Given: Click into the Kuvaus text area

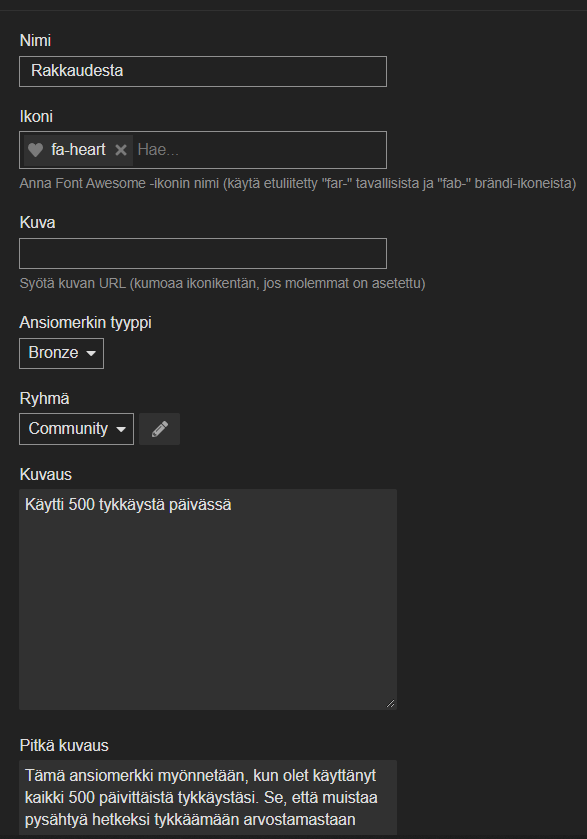Looking at the screenshot, I should point(208,599).
